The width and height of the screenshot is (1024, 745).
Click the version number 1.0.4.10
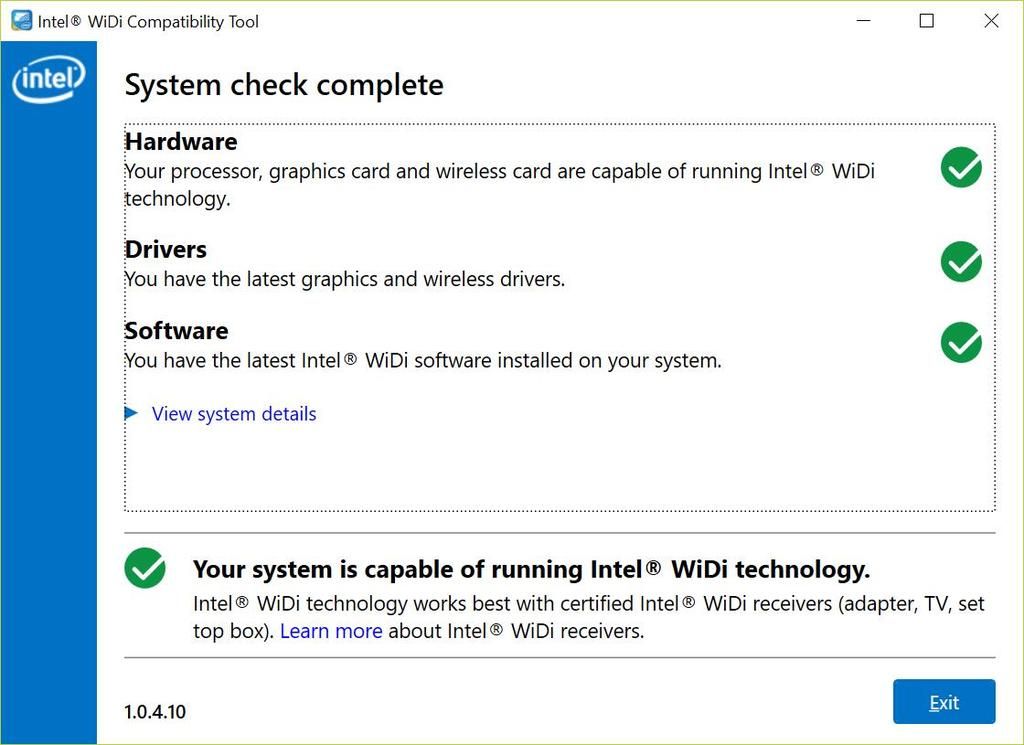155,712
